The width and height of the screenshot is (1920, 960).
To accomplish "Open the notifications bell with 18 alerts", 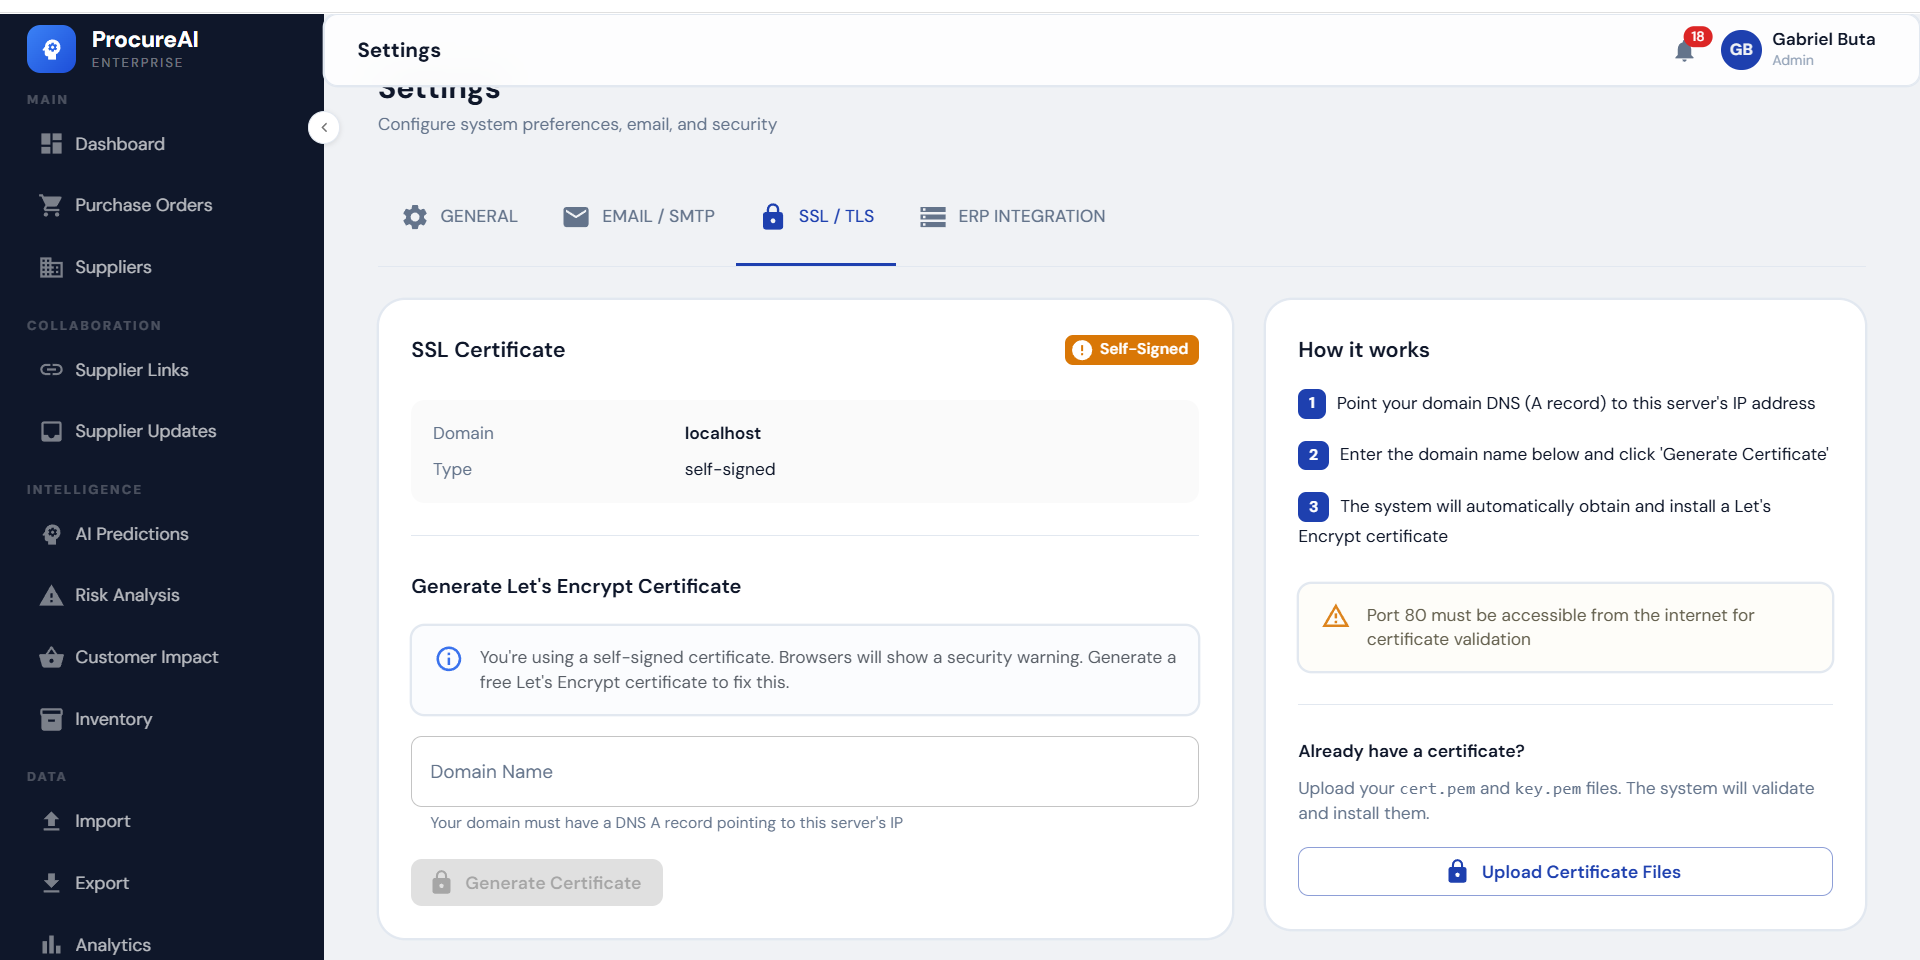I will [x=1686, y=50].
